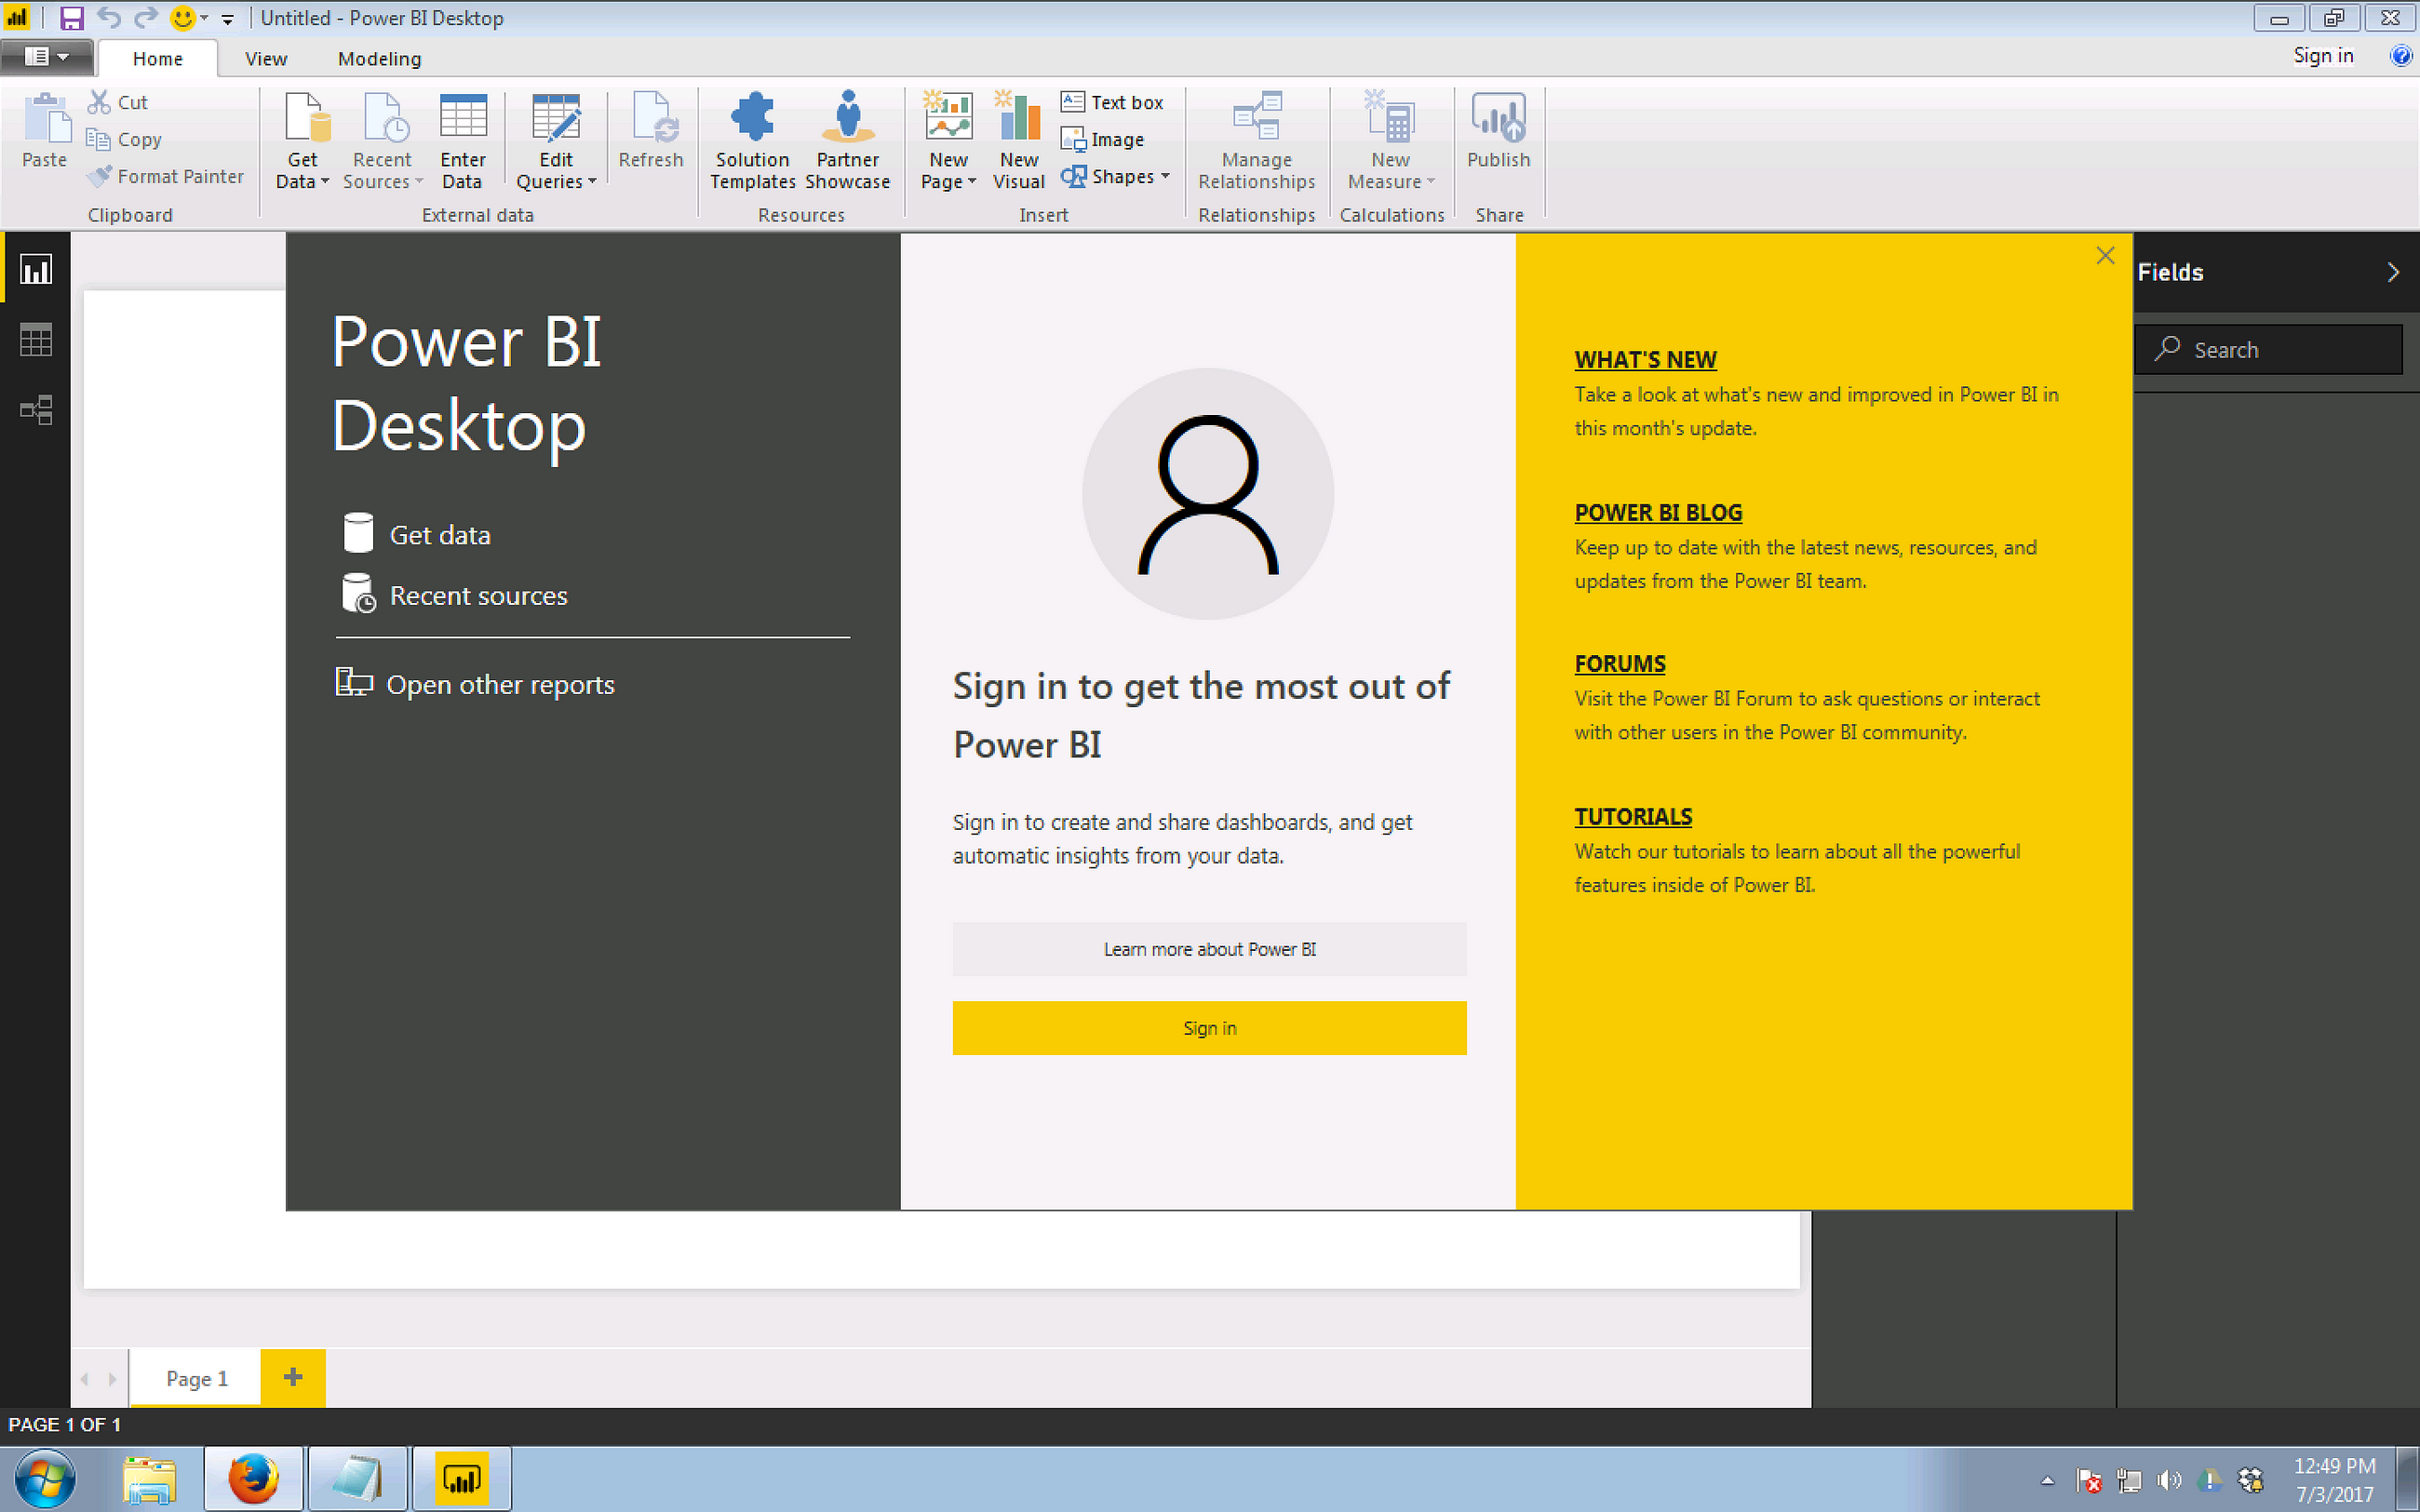
Task: Click the Redo arrow in title bar
Action: point(146,18)
